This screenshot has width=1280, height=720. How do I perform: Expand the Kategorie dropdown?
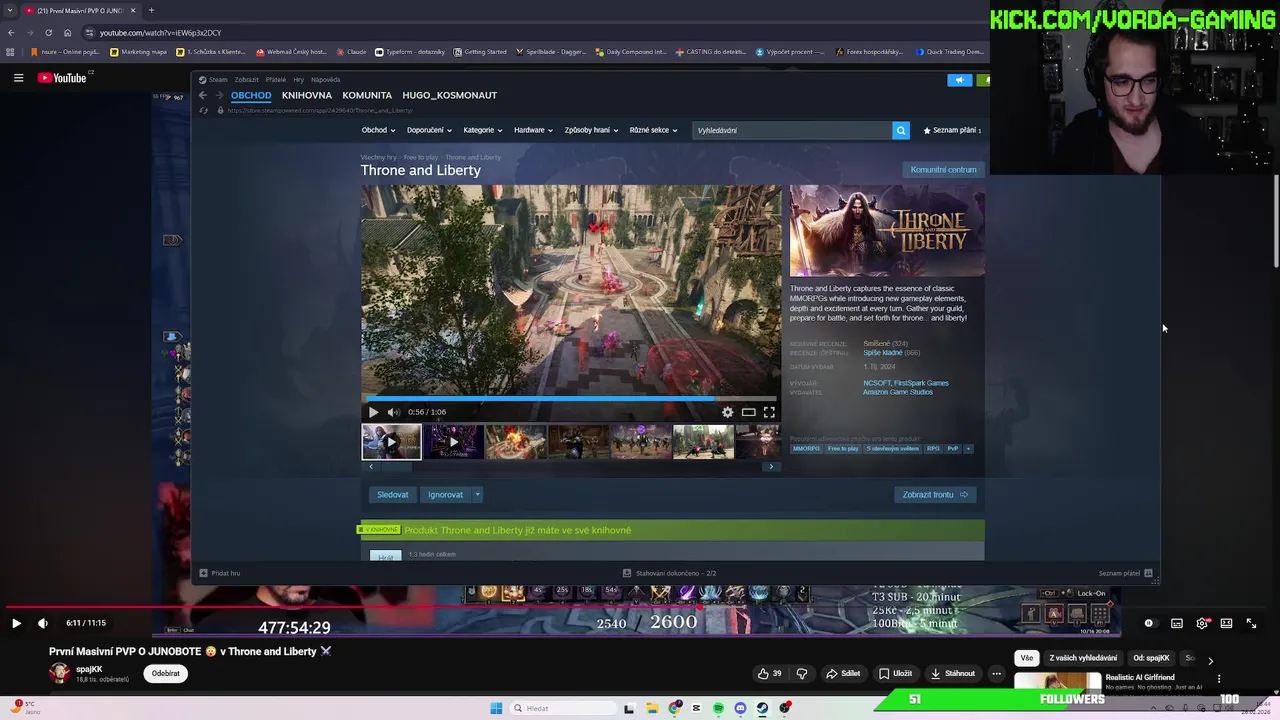(x=483, y=130)
